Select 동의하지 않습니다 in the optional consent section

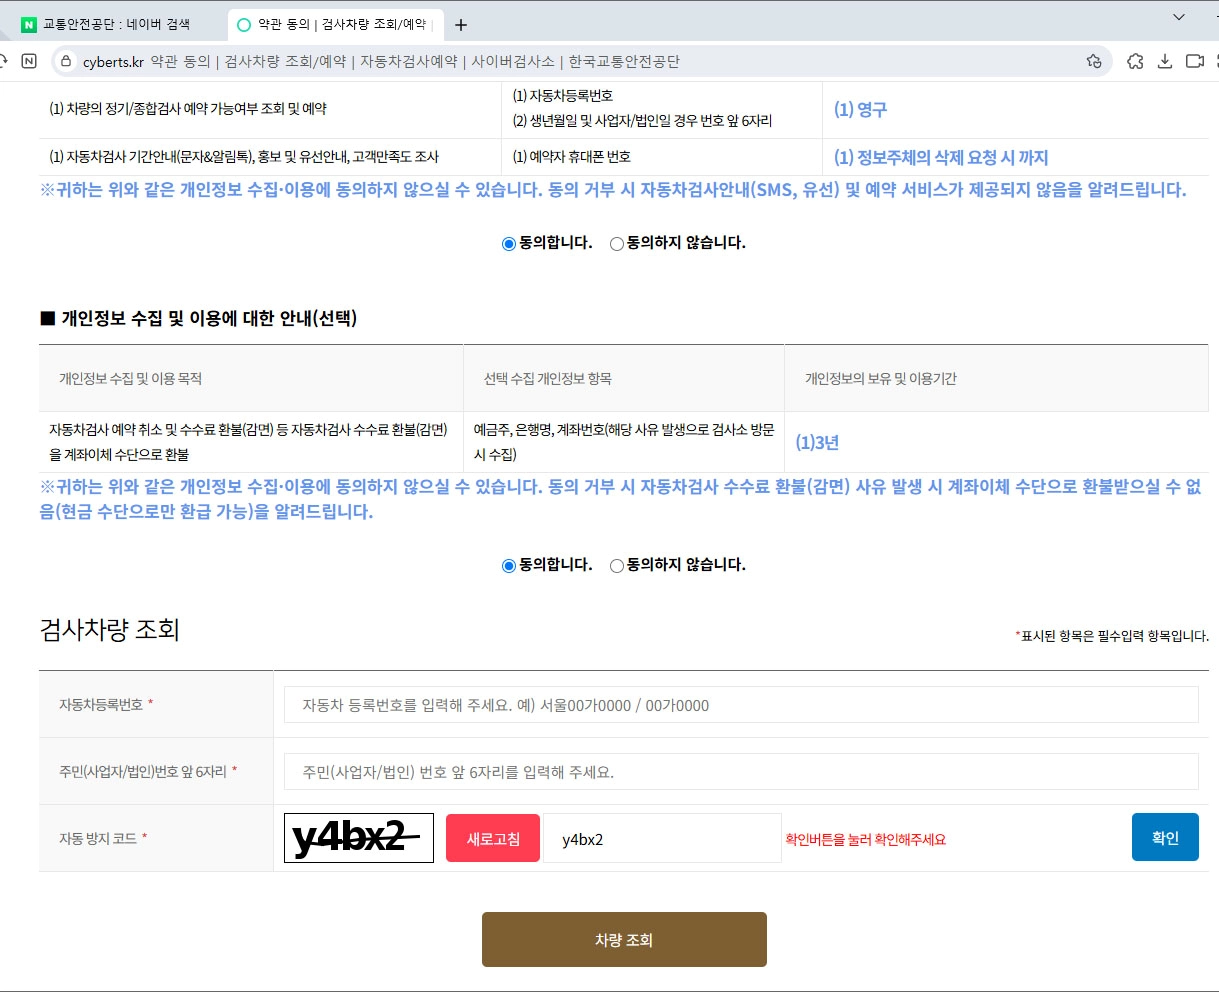(616, 565)
